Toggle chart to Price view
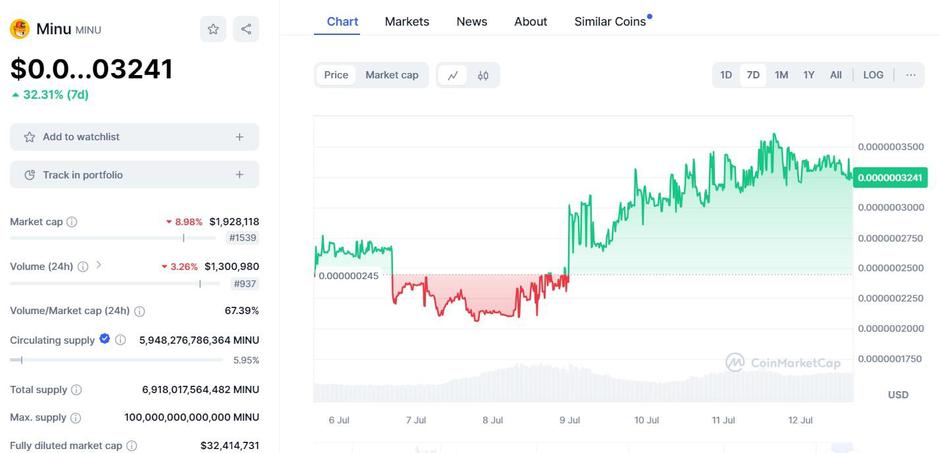 (x=336, y=75)
